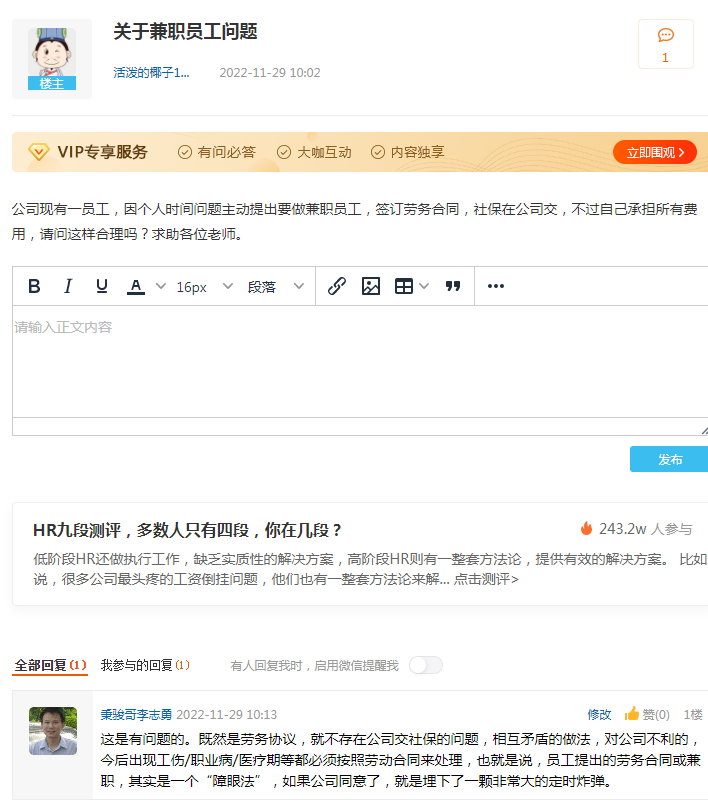Choose font color with the A icon
Screen dimensions: 708x809
(136, 286)
